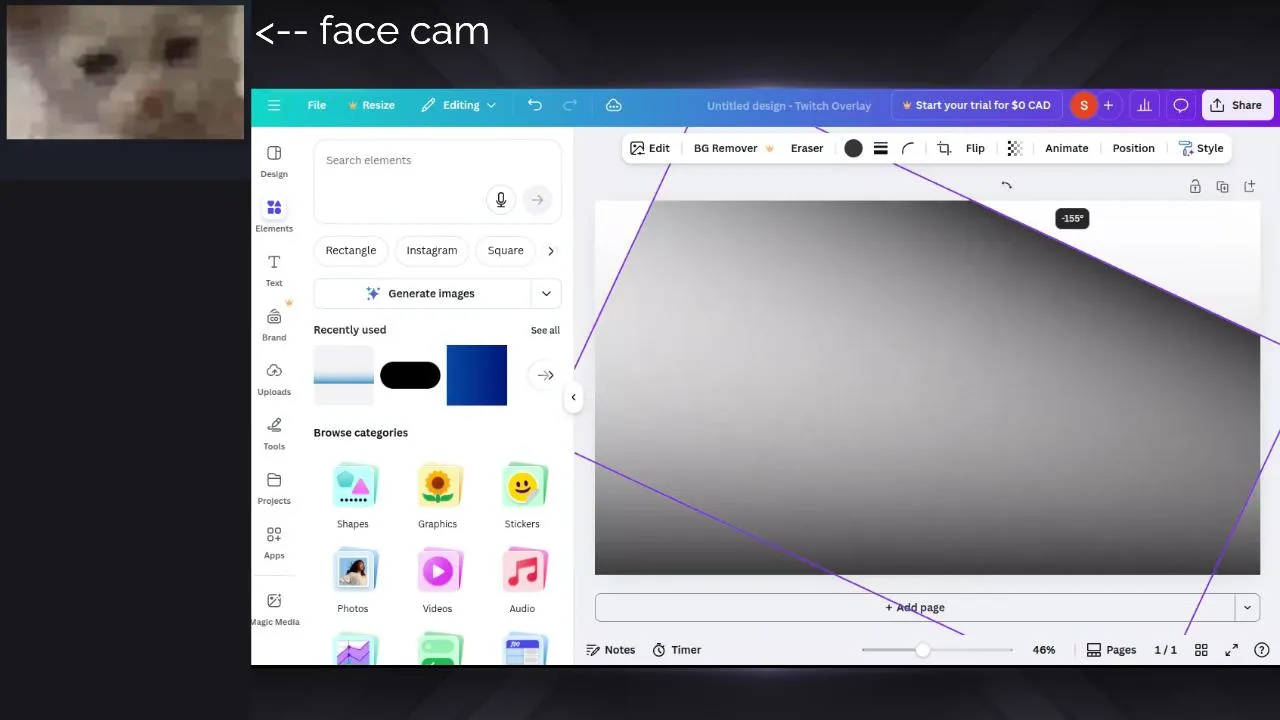Open the S account avatar

(x=1084, y=105)
